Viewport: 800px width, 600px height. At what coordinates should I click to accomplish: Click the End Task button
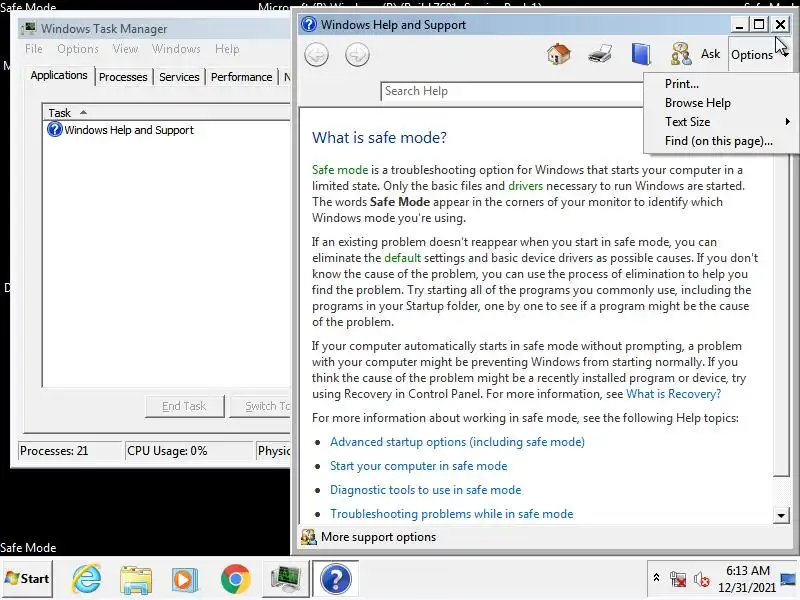[x=184, y=406]
